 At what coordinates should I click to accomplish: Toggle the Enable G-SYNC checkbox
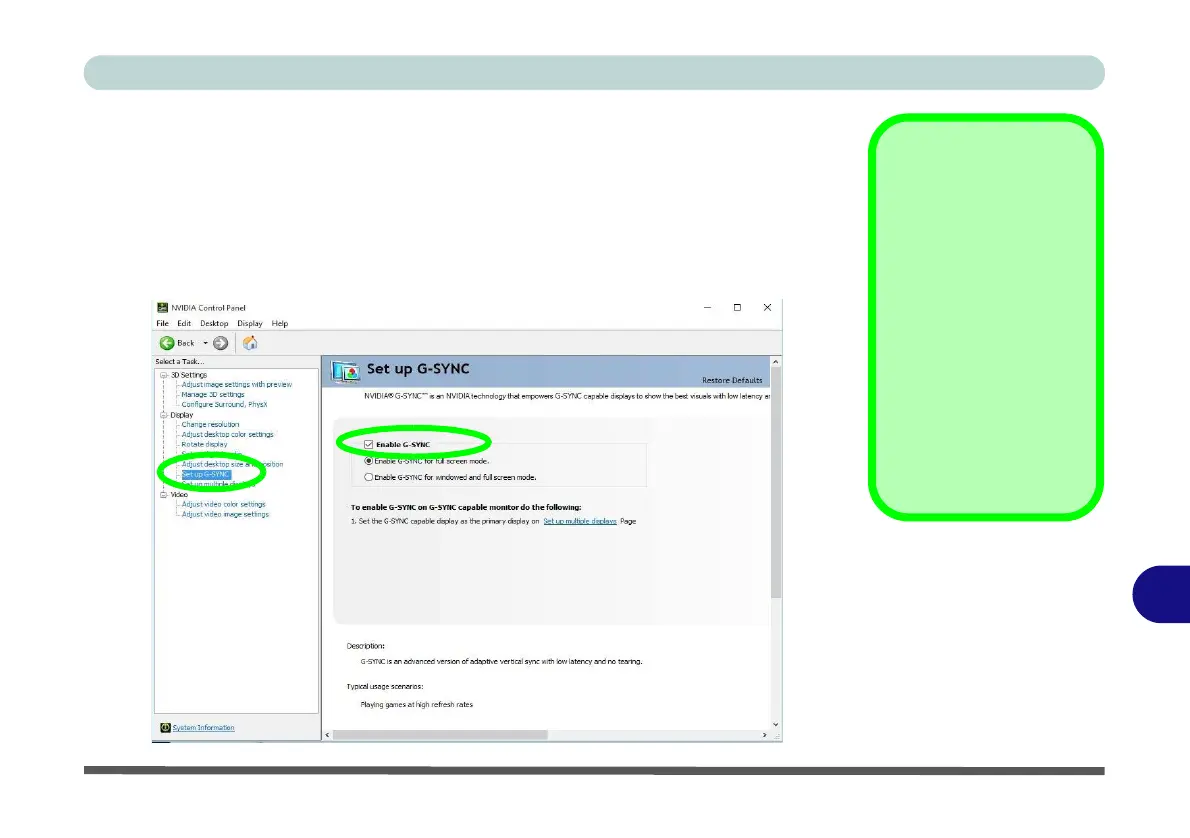(x=369, y=445)
